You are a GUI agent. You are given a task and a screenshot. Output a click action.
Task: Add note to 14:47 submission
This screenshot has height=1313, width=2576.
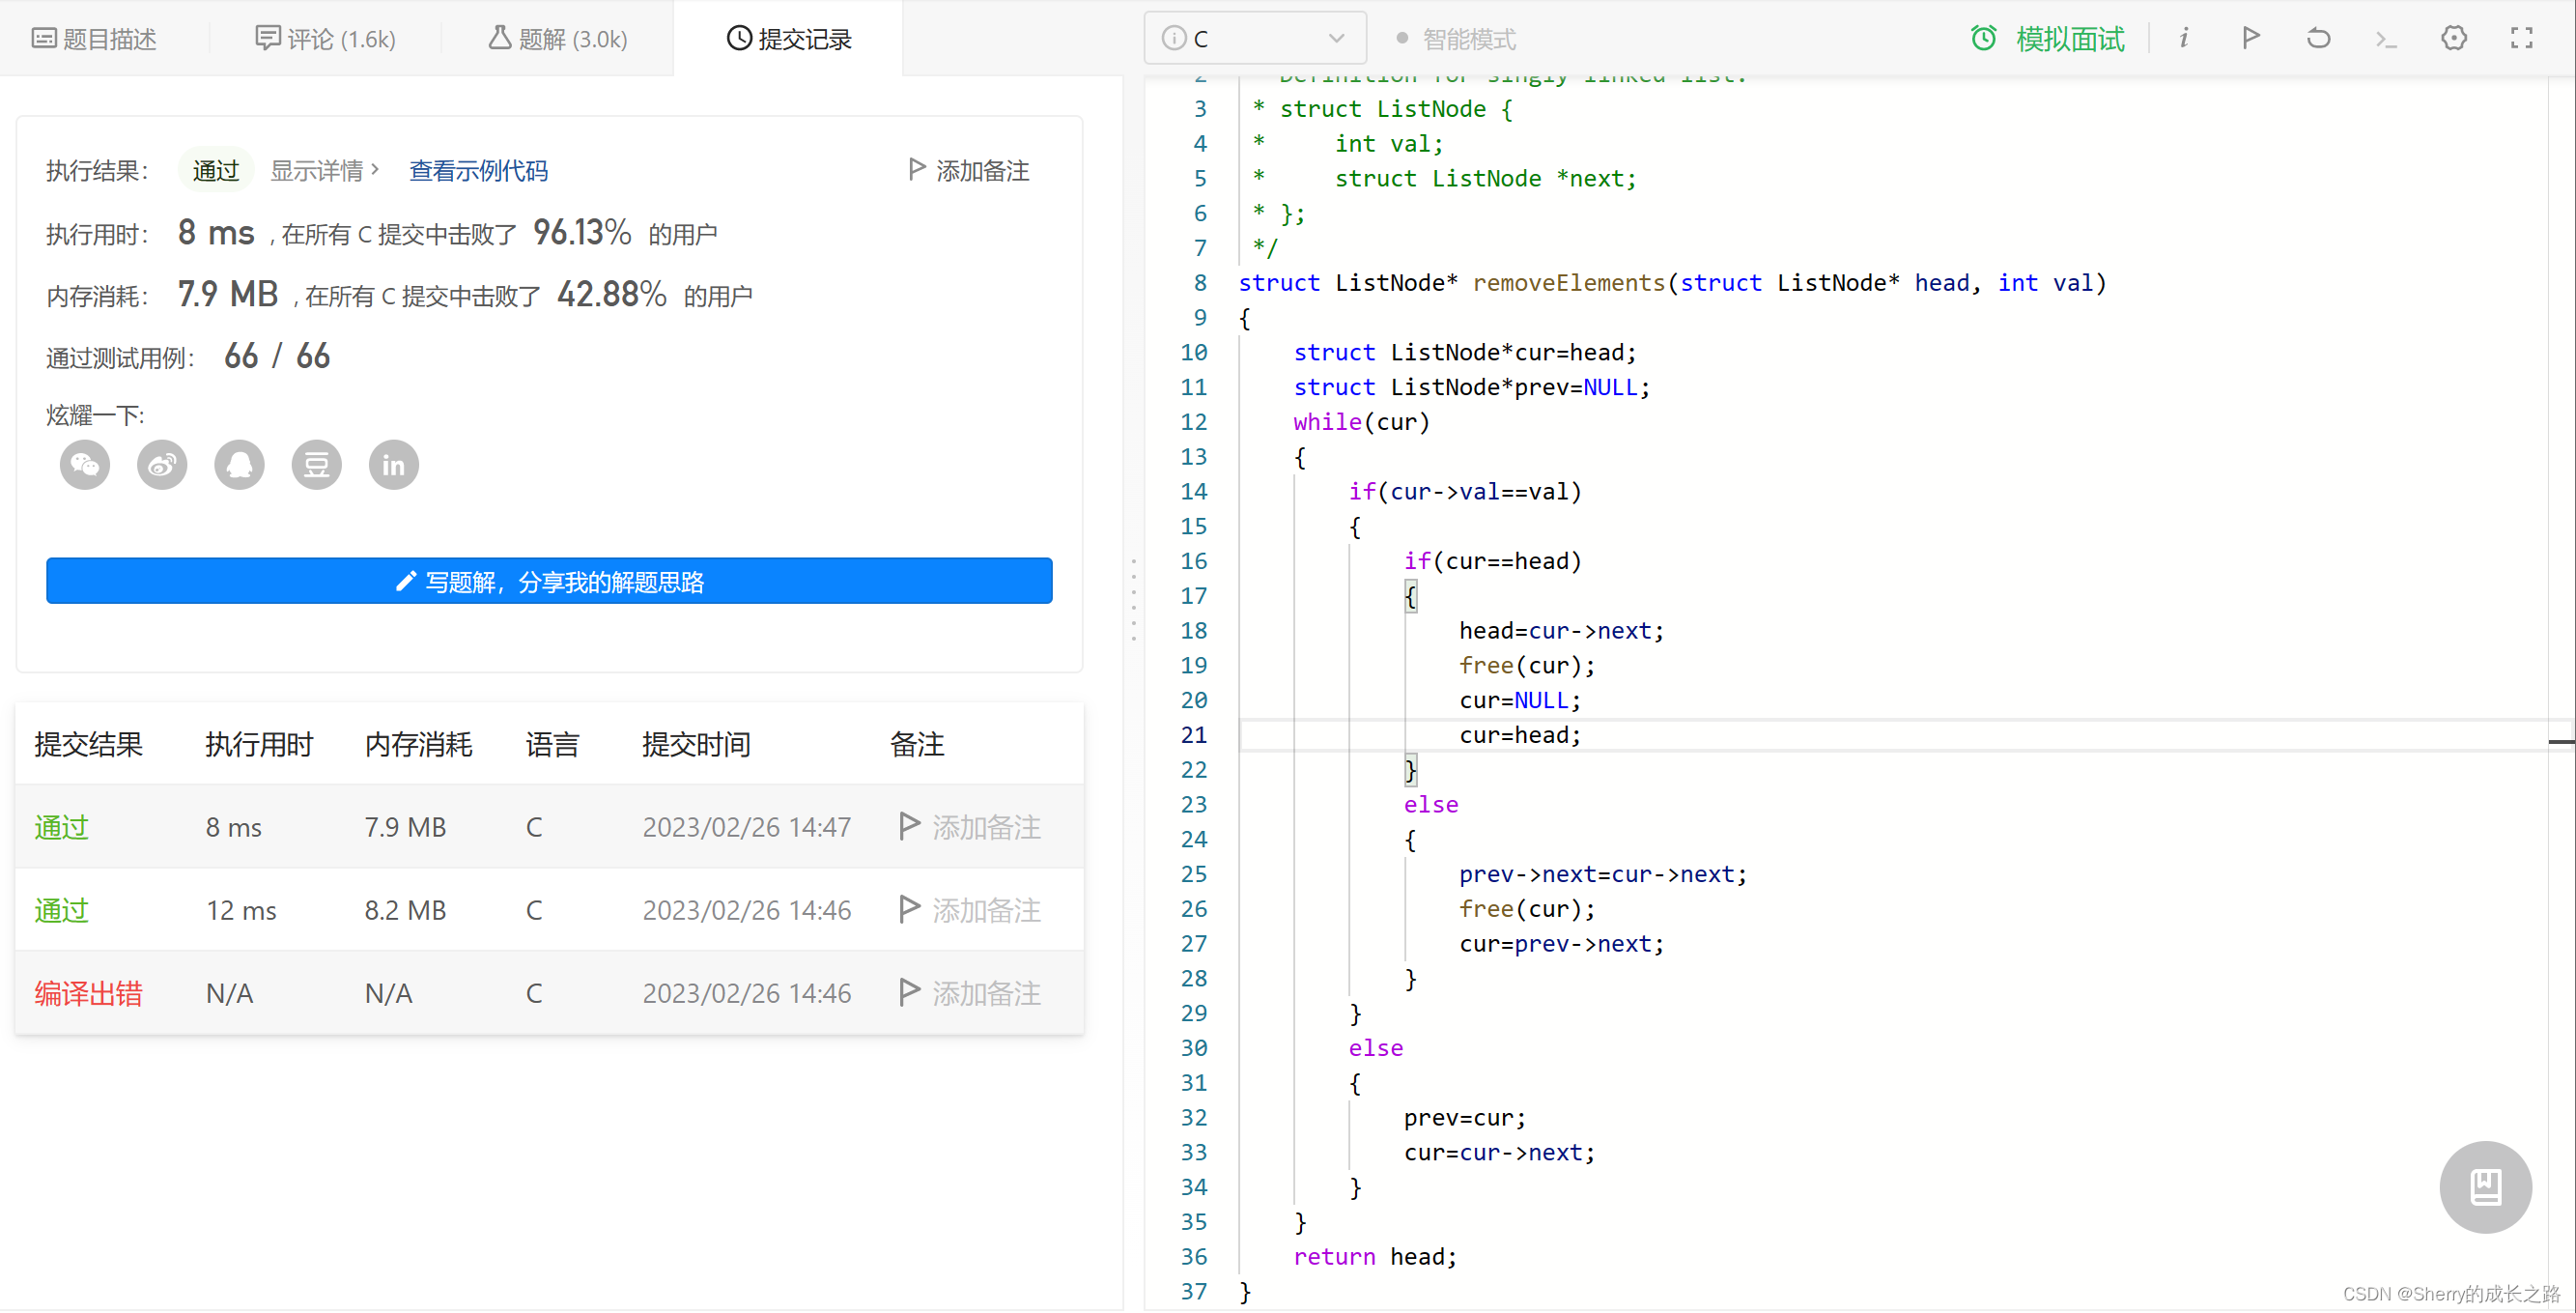click(x=969, y=827)
